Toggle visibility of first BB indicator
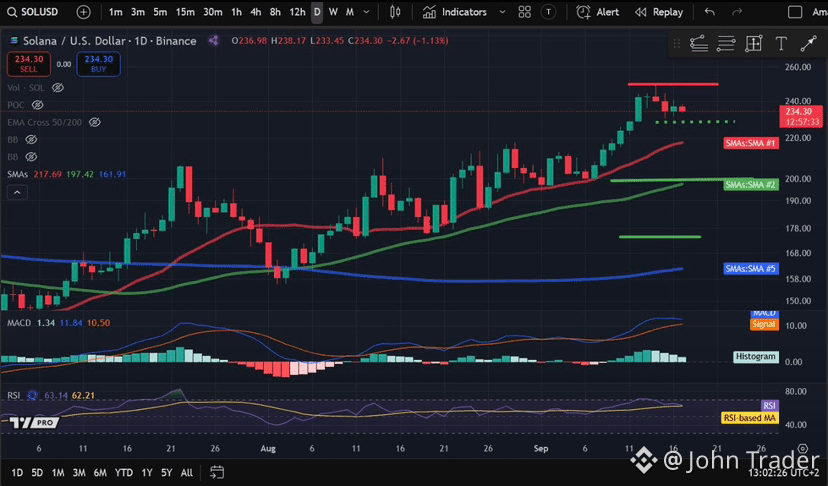This screenshot has height=486, width=828. pos(31,139)
